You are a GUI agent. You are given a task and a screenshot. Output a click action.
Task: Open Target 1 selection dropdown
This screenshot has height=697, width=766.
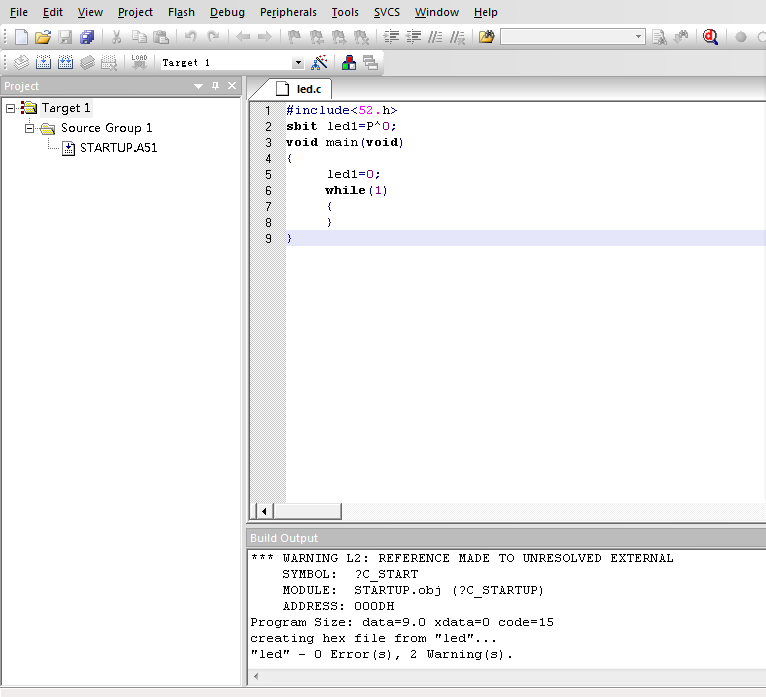(x=298, y=63)
